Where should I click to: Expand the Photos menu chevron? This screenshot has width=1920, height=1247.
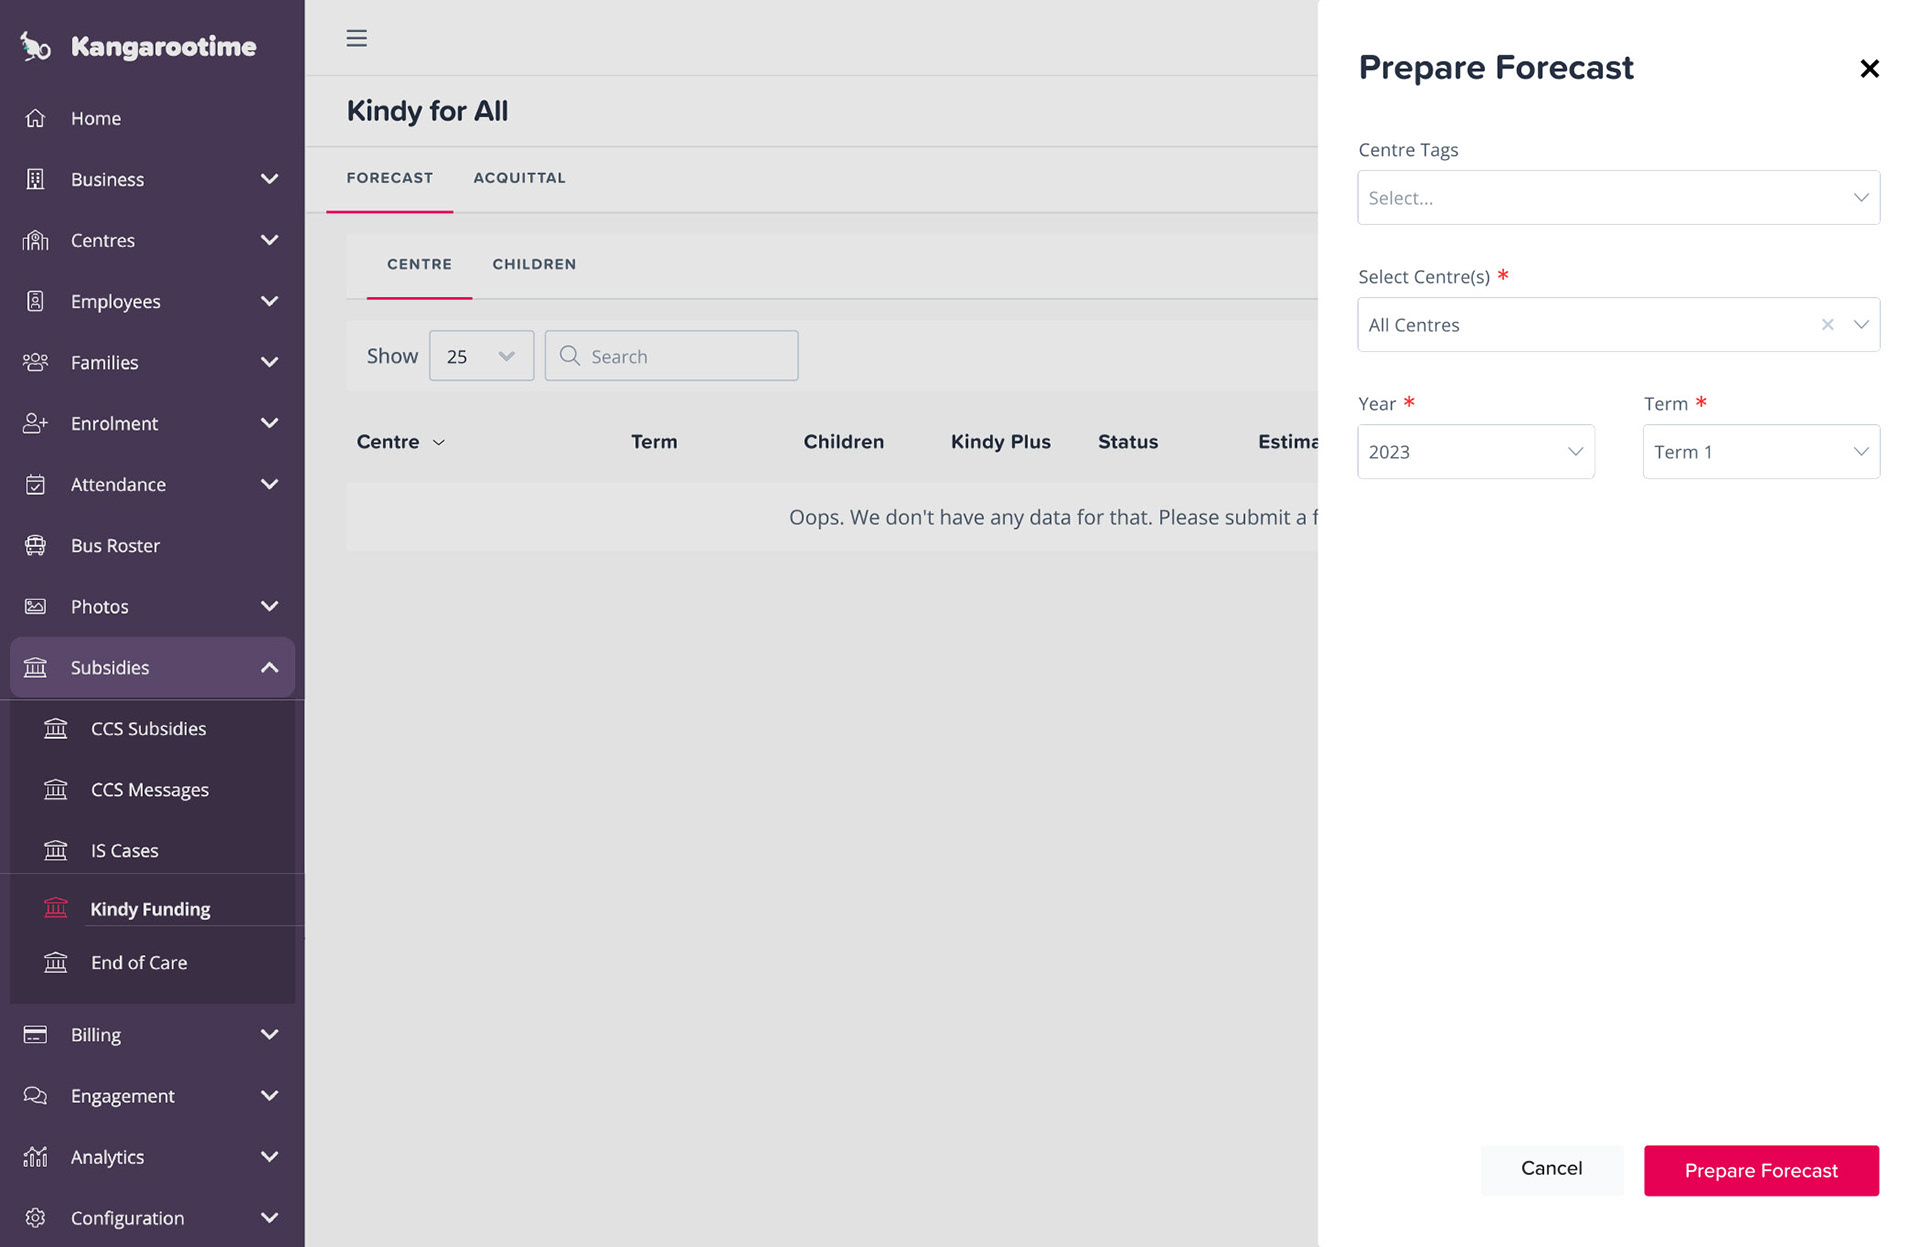tap(269, 606)
